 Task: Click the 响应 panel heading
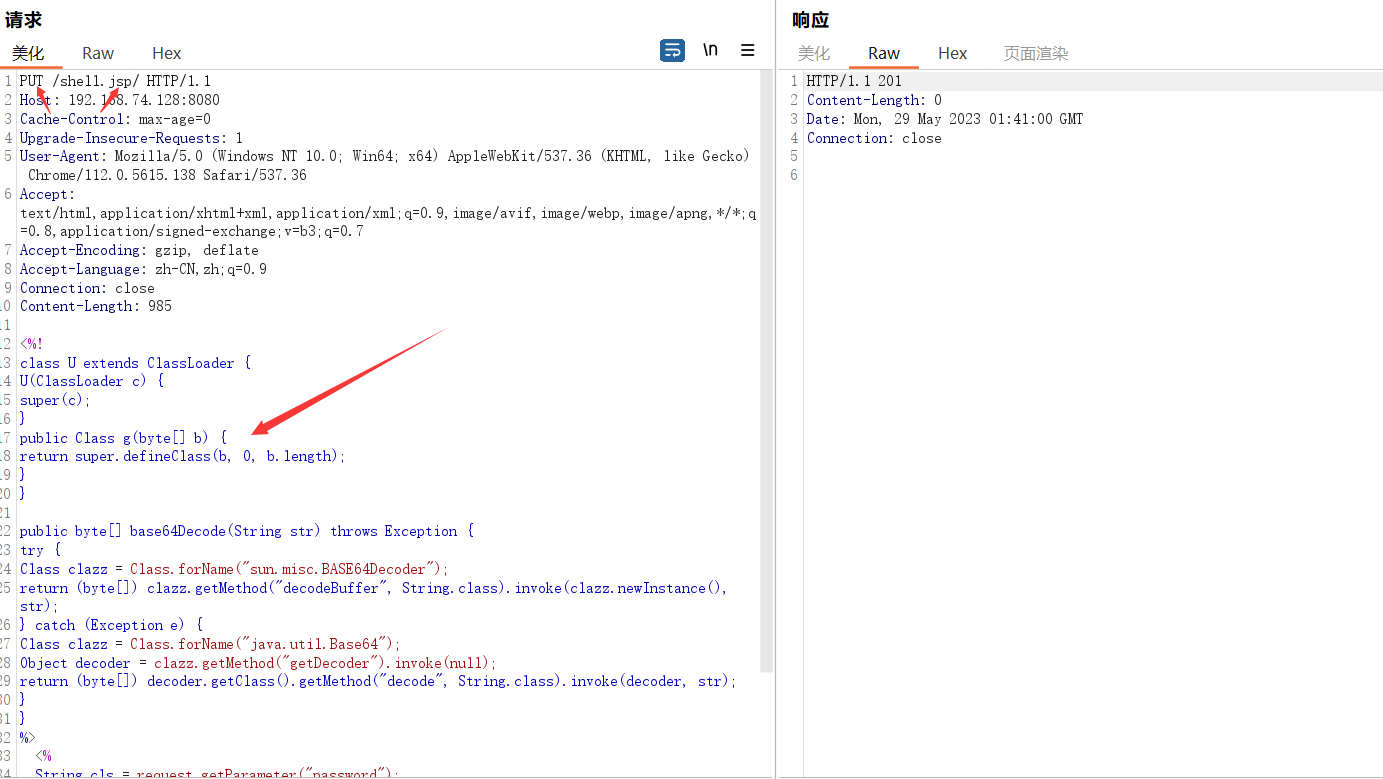[x=811, y=19]
